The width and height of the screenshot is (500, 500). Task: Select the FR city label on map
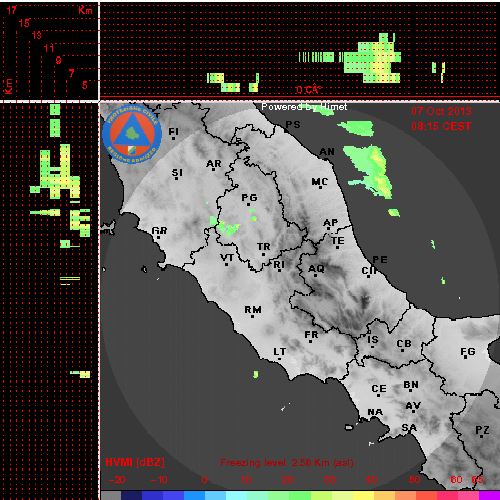click(x=311, y=335)
